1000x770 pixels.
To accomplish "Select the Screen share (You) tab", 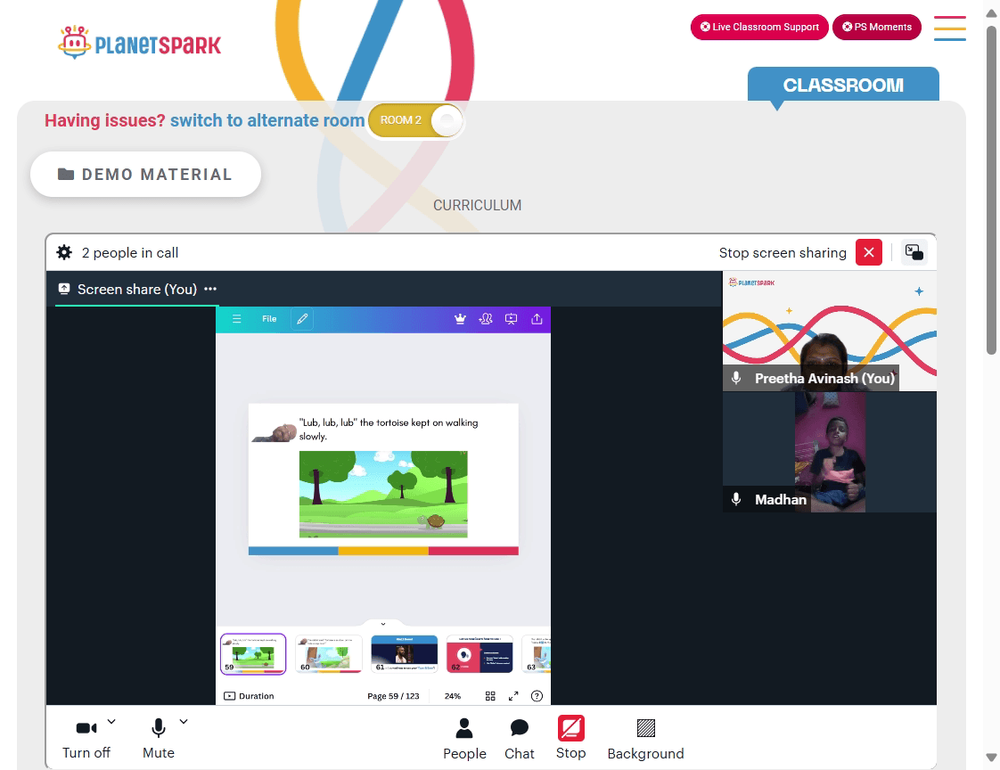I will [x=136, y=289].
